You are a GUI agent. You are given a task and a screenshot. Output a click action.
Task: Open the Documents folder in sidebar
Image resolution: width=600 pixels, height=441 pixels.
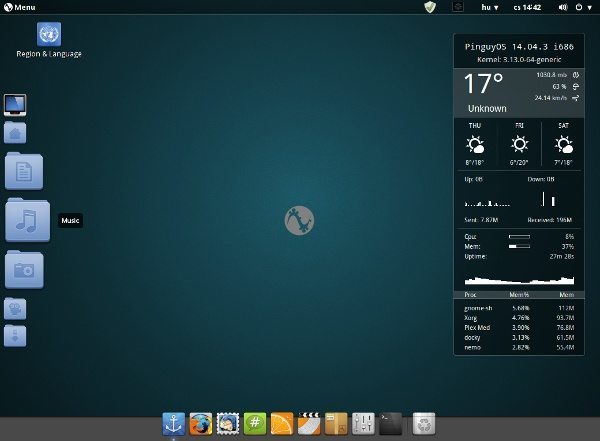pos(24,171)
